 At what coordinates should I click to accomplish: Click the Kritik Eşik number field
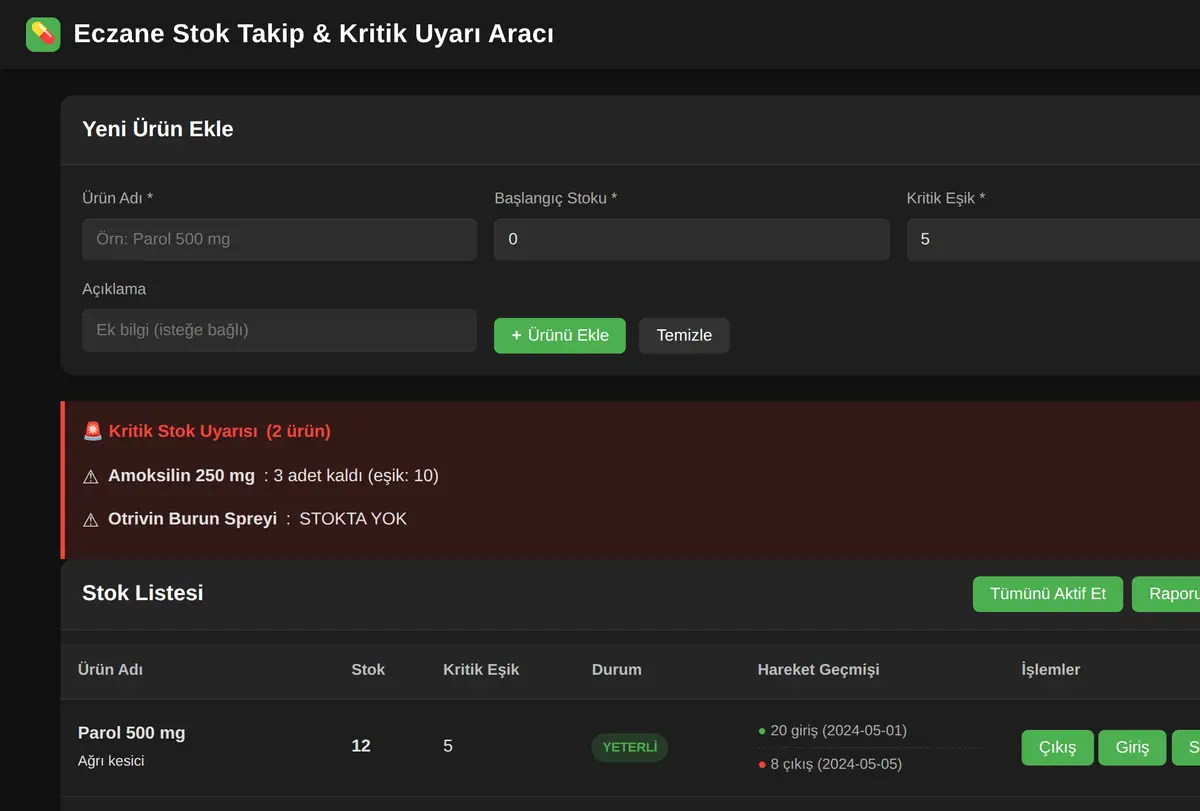click(1053, 240)
